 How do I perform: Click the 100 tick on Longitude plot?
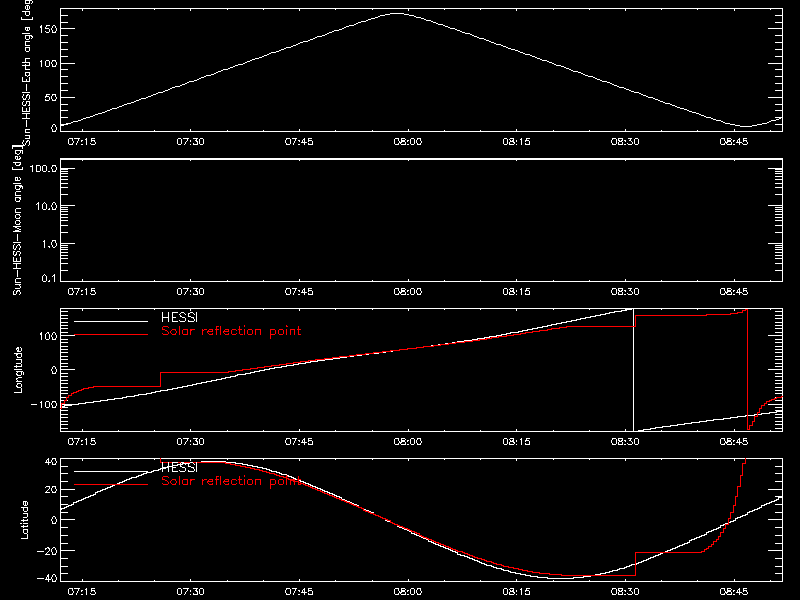pyautogui.click(x=48, y=336)
